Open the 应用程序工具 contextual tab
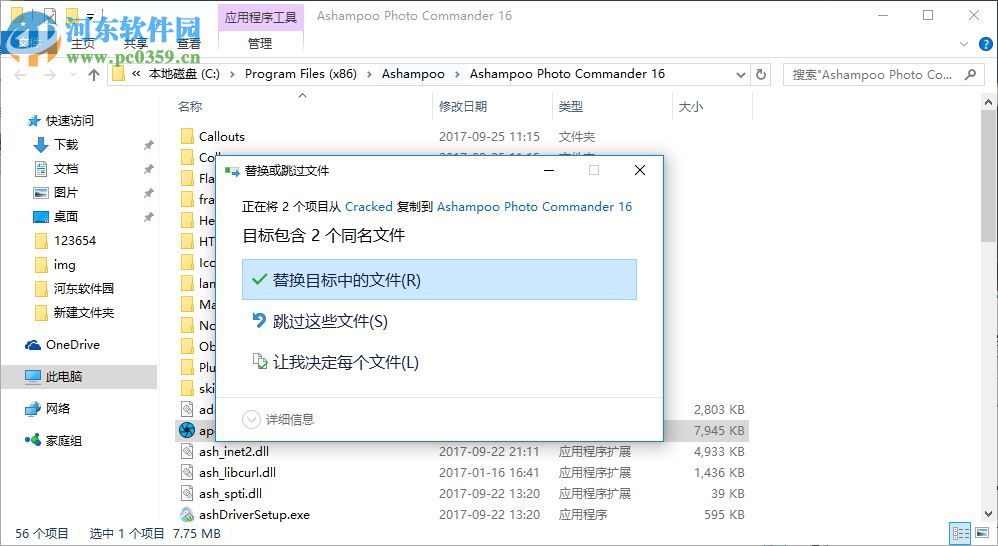Screen dimensions: 998x546 pos(260,17)
